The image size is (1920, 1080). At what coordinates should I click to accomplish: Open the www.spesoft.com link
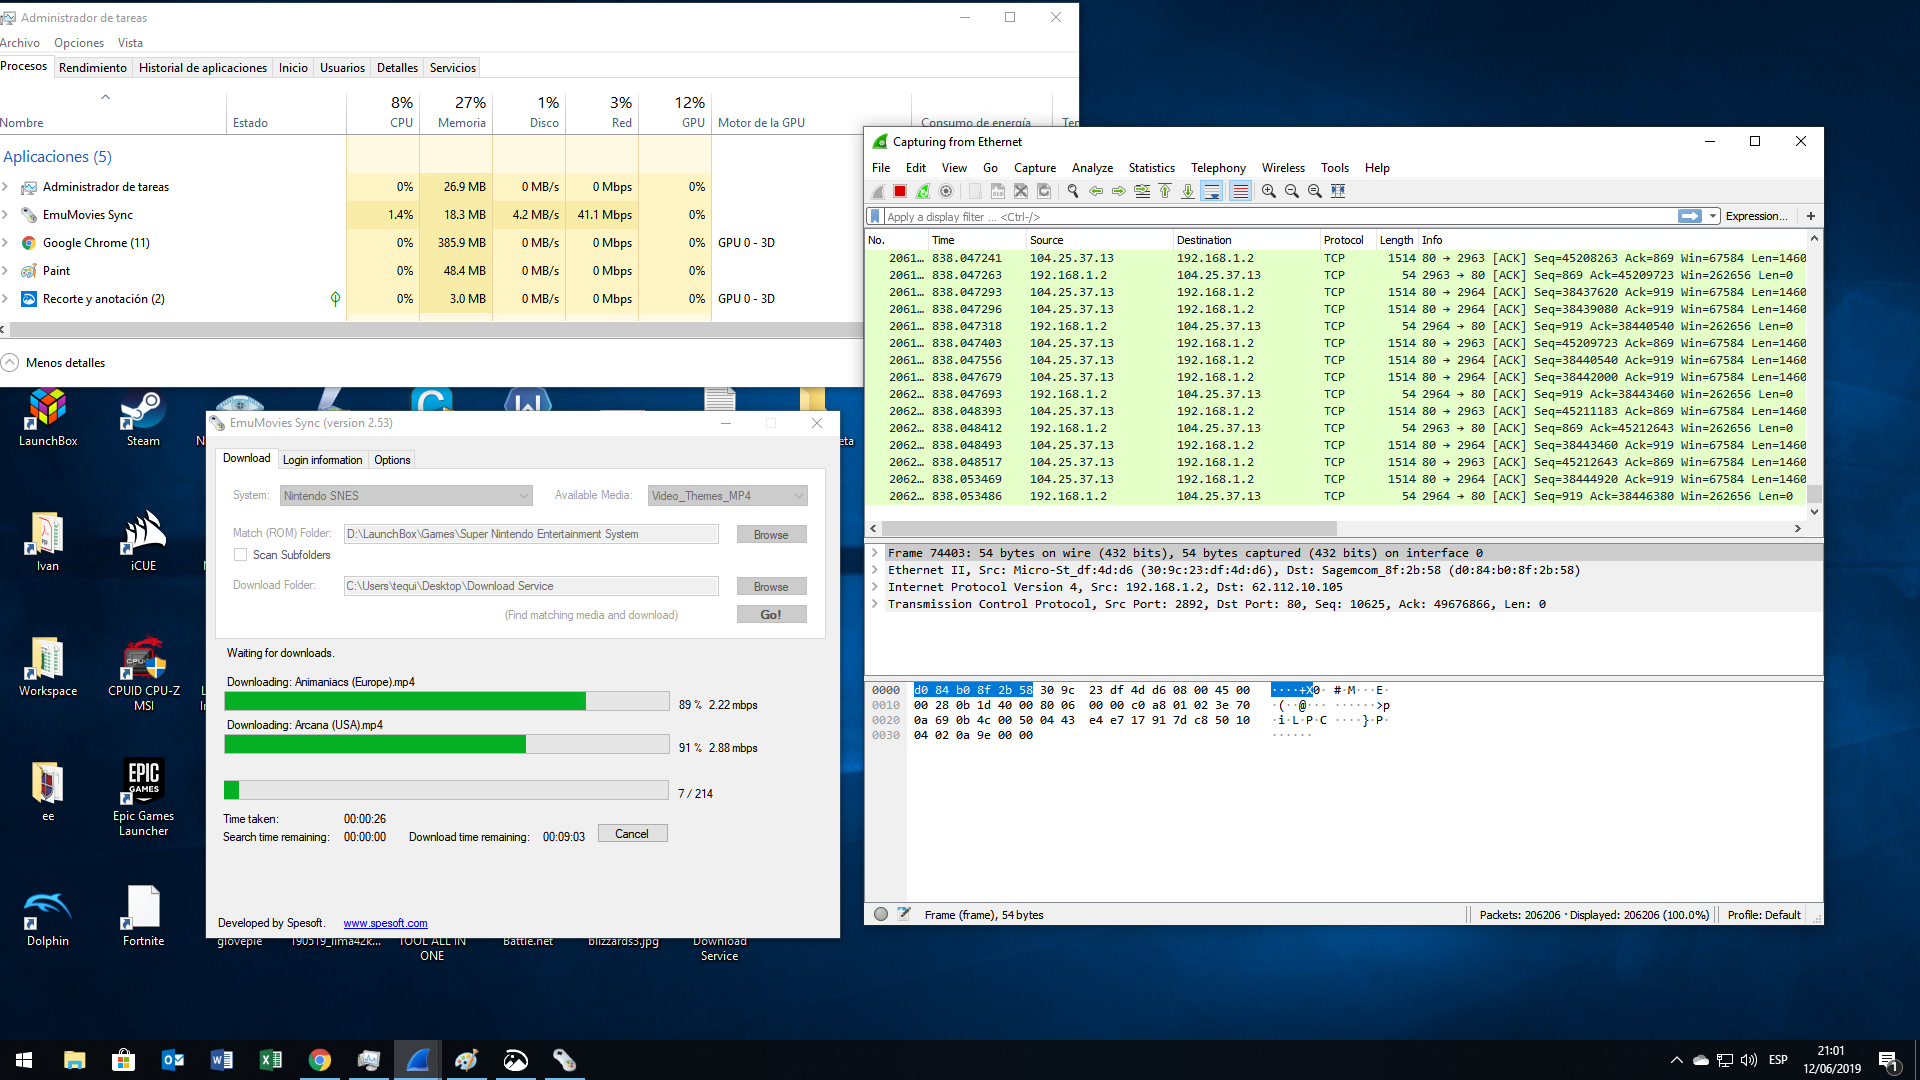coord(385,923)
